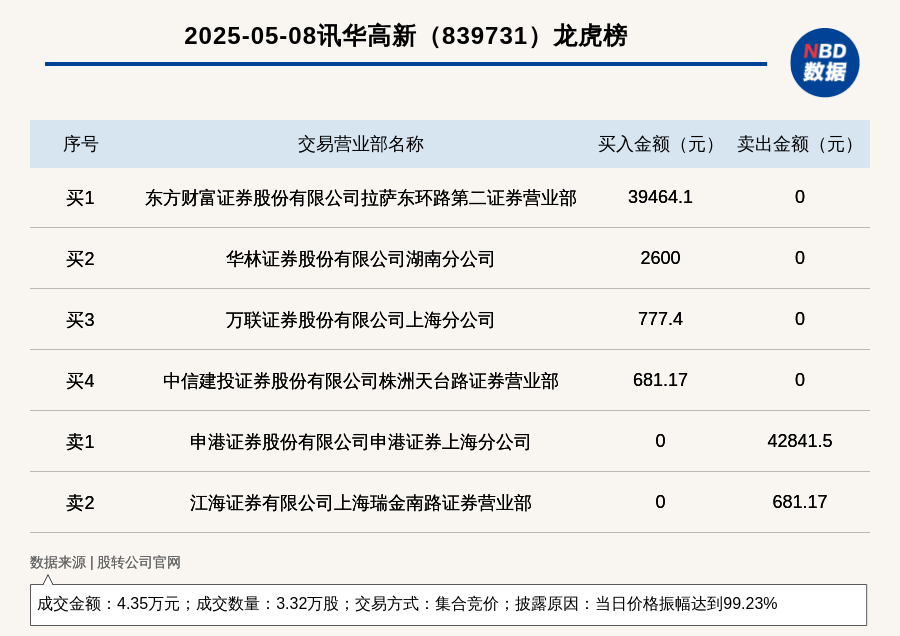Click the buy amount 681.17 in 买4 row
Image resolution: width=900 pixels, height=636 pixels.
tap(660, 379)
